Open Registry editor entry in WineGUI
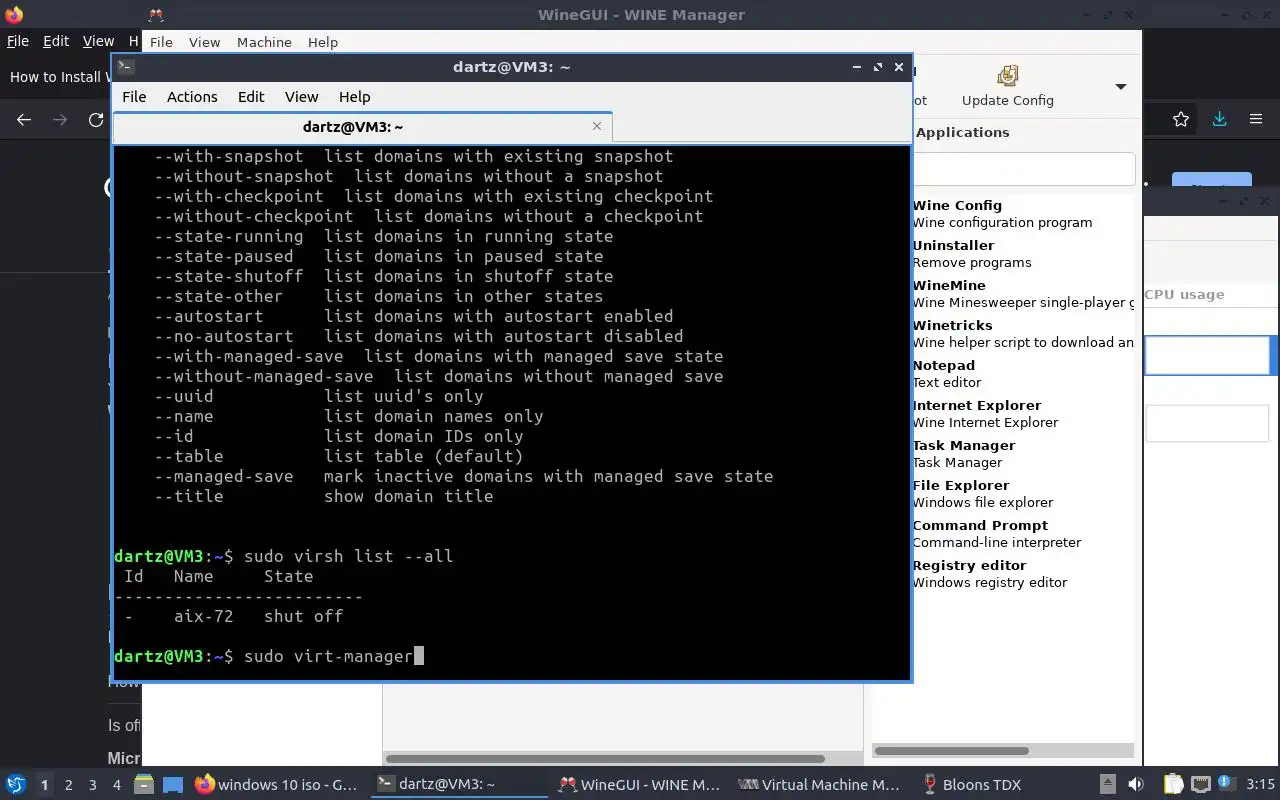The width and height of the screenshot is (1280, 800). point(1023,574)
